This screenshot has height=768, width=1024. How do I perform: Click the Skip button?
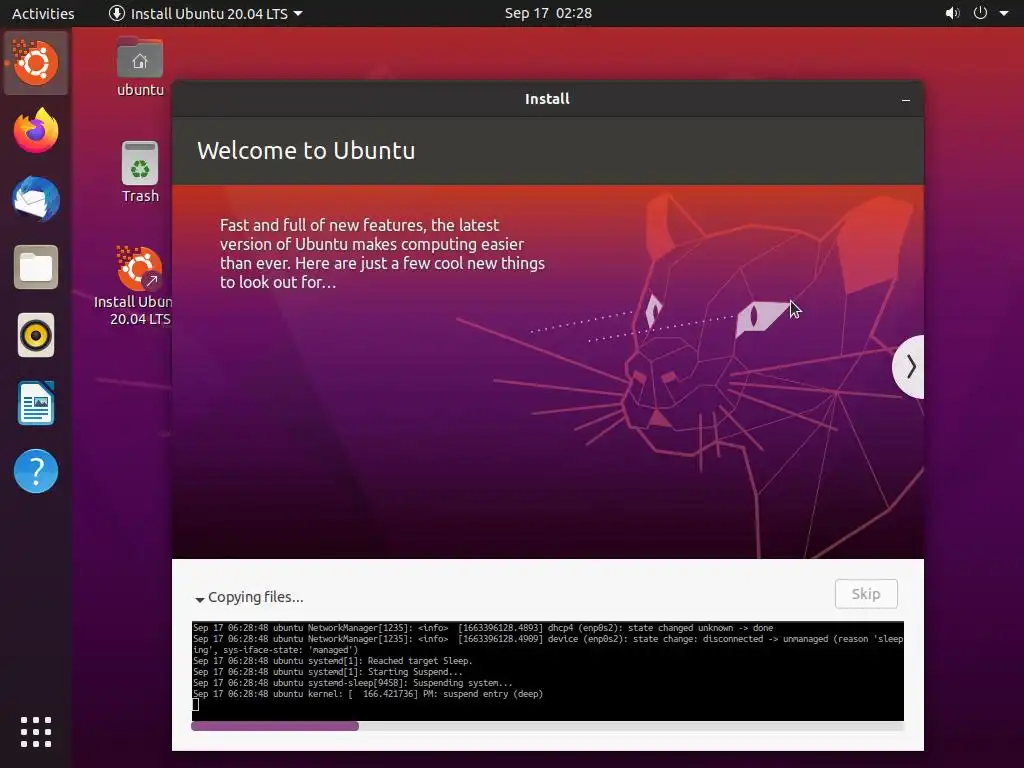point(866,594)
